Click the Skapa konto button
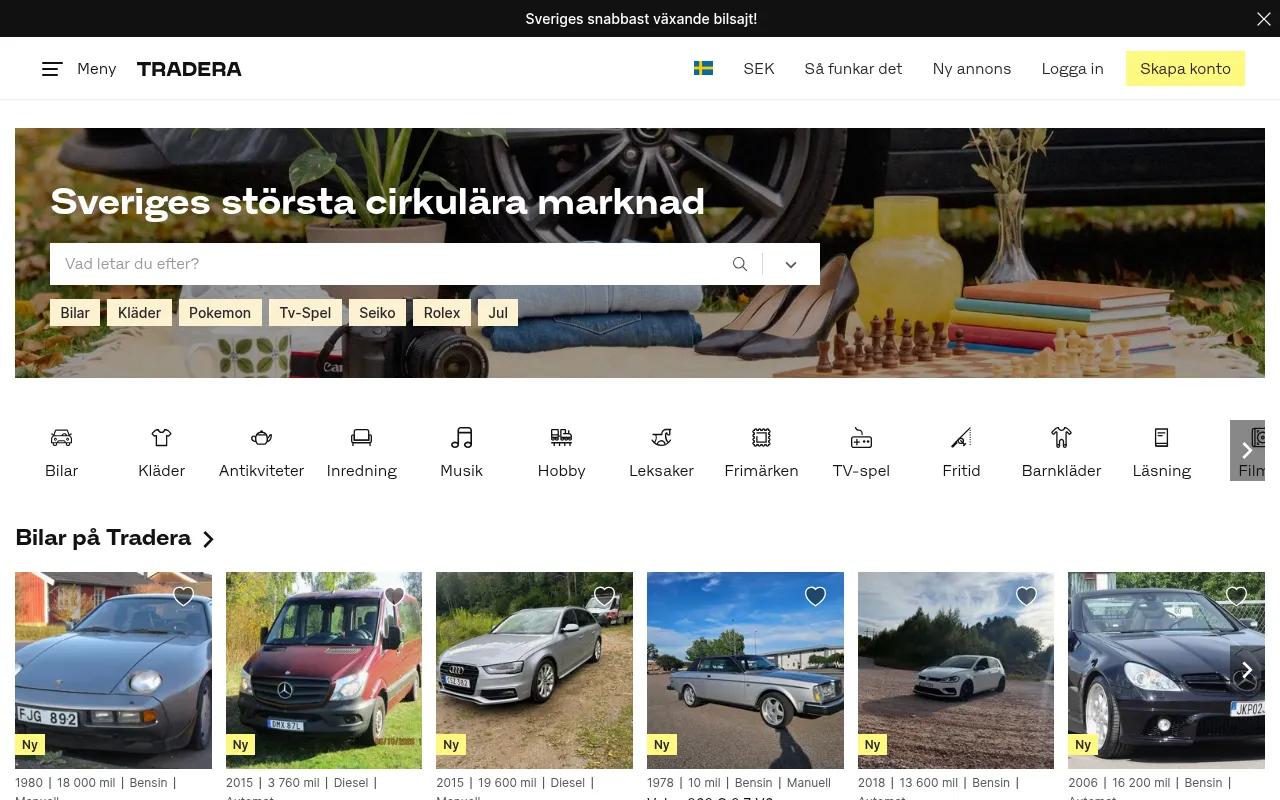The image size is (1280, 800). pyautogui.click(x=1185, y=69)
